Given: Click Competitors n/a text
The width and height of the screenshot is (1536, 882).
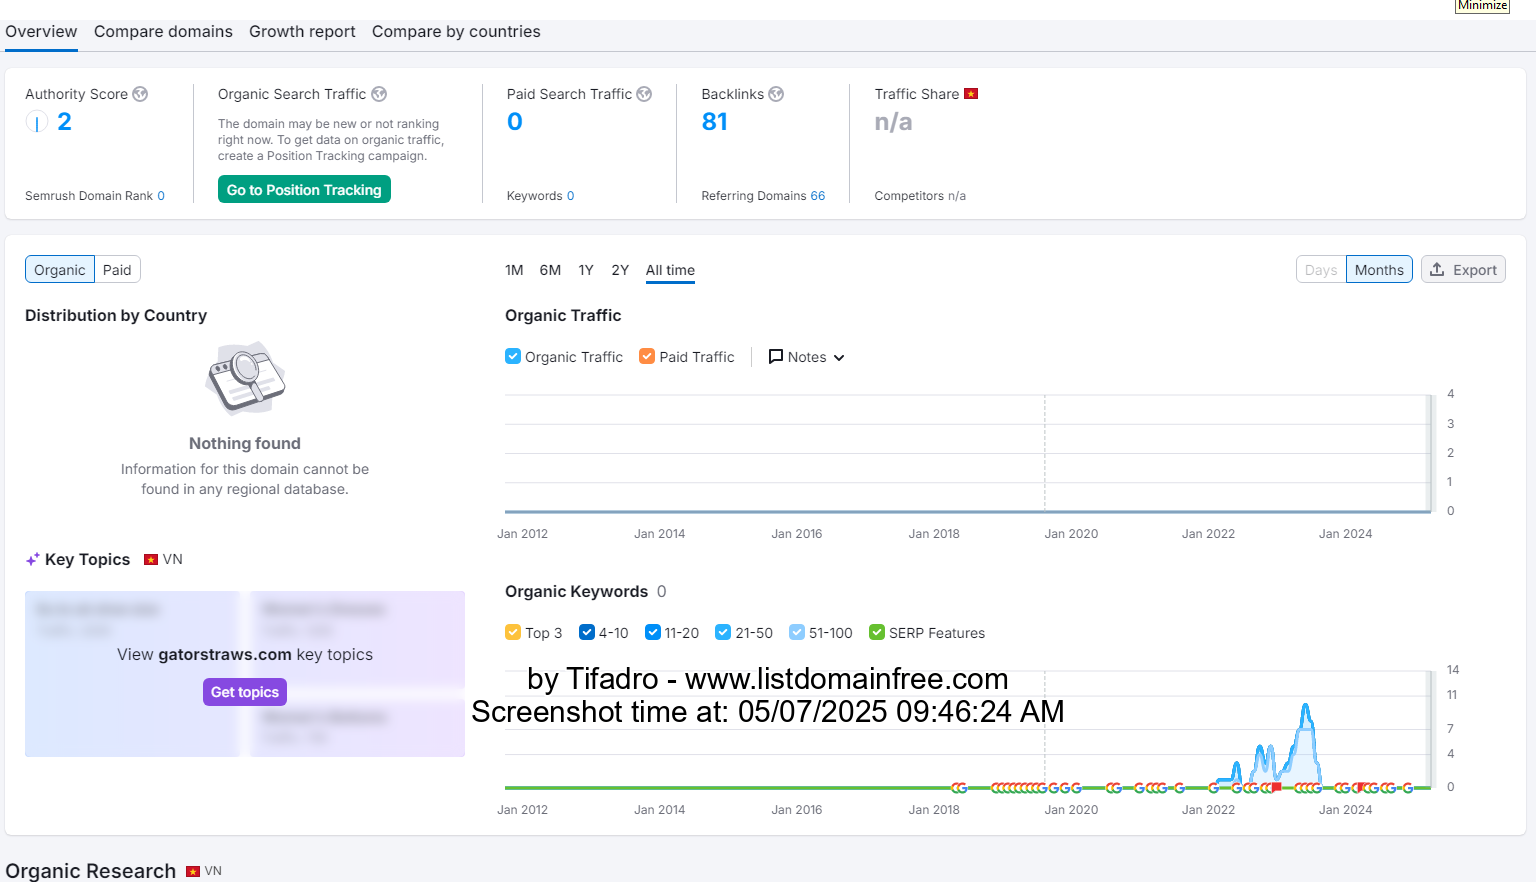Looking at the screenshot, I should coord(920,196).
